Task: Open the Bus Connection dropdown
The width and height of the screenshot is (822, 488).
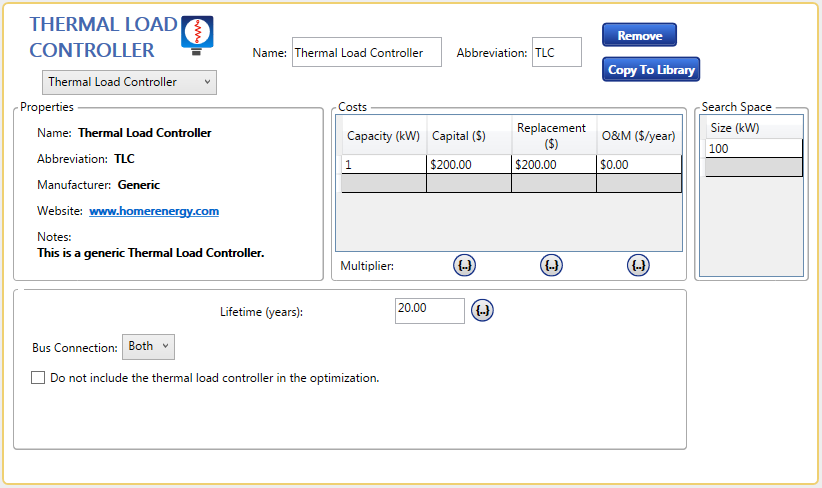Action: point(148,346)
